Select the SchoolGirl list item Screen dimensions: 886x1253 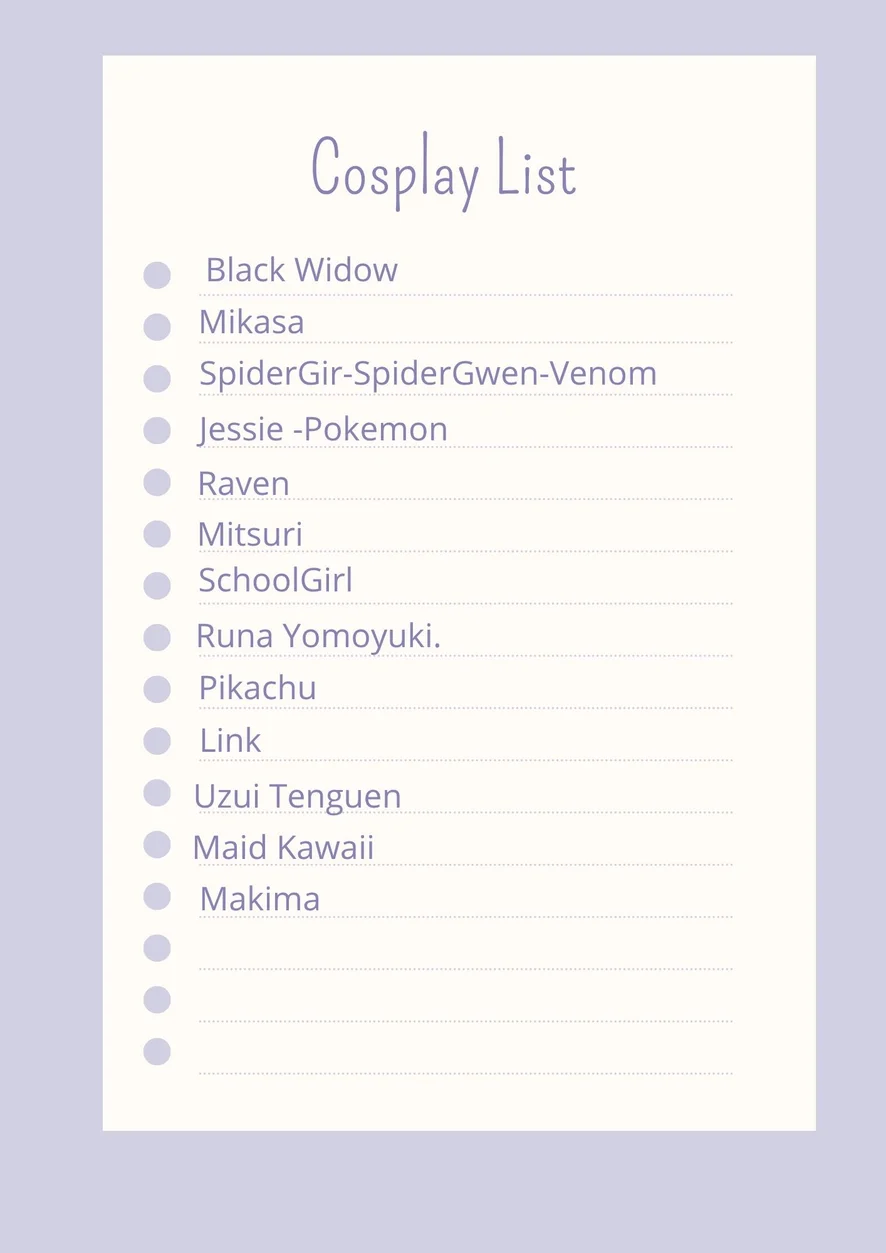275,580
